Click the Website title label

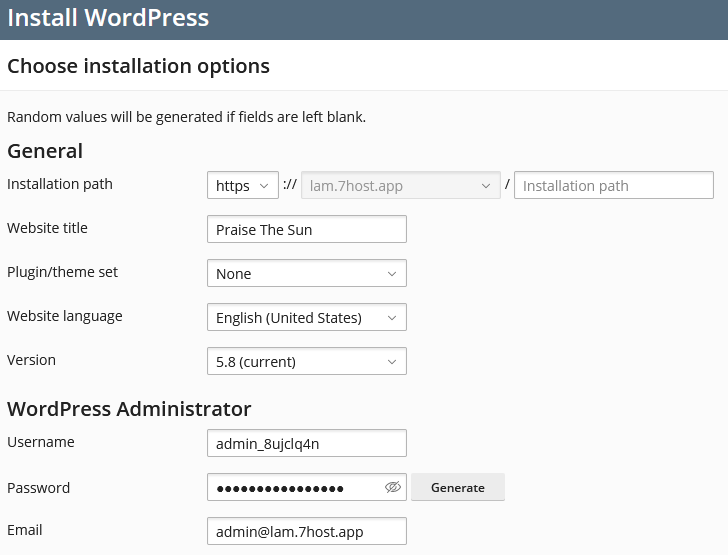point(47,228)
